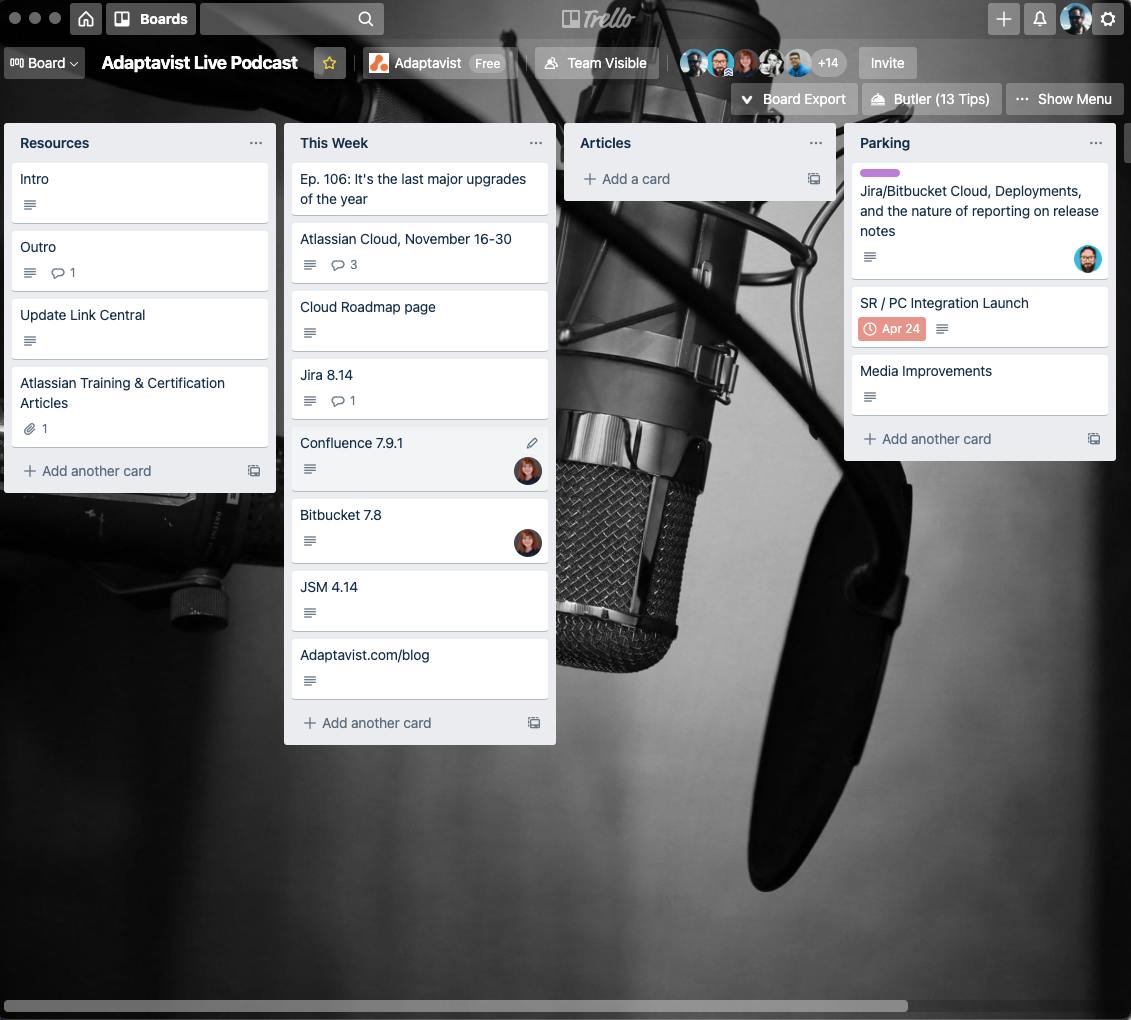Viewport: 1131px width, 1020px height.
Task: Open notifications bell icon
Action: pos(1039,19)
